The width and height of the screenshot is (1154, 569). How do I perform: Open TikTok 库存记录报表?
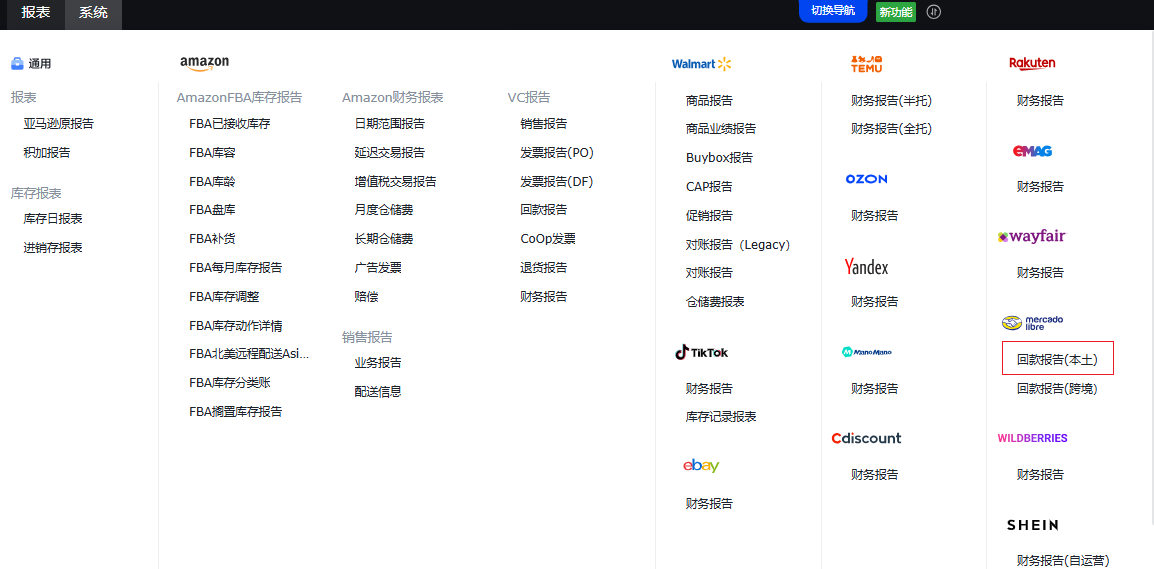click(x=721, y=417)
